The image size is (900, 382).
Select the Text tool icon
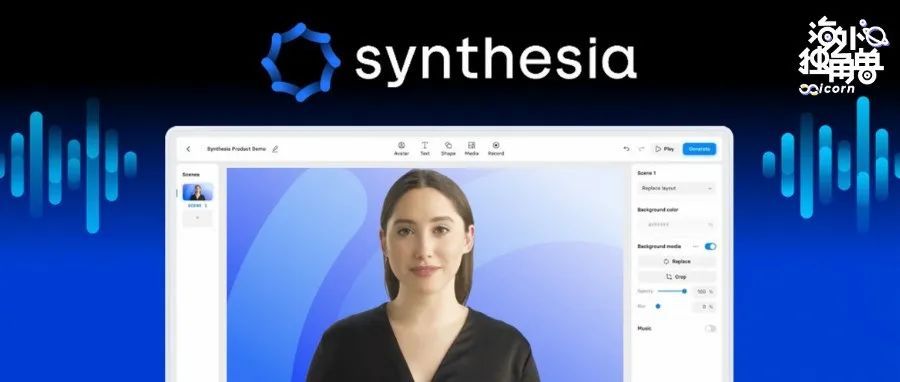coord(425,149)
